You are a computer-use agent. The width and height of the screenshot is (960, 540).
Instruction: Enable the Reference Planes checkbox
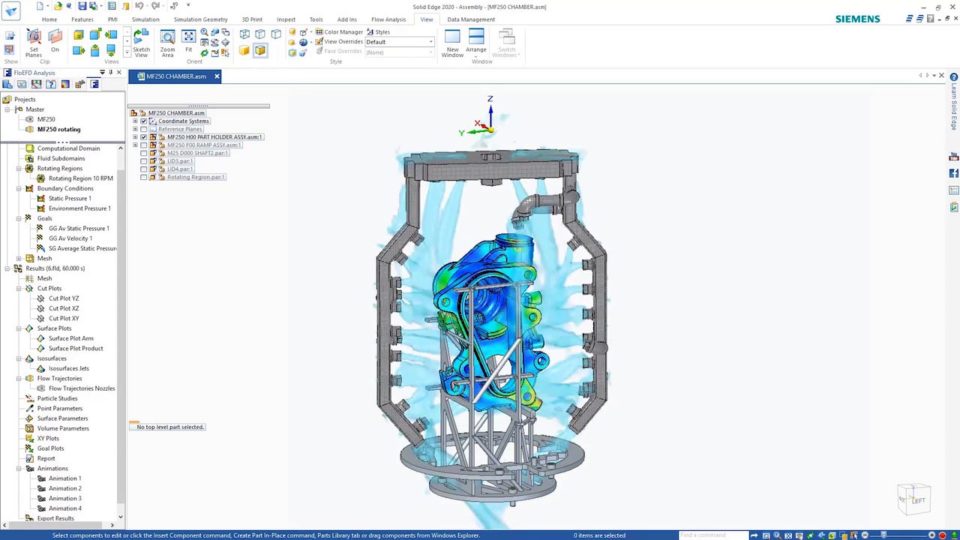[144, 129]
